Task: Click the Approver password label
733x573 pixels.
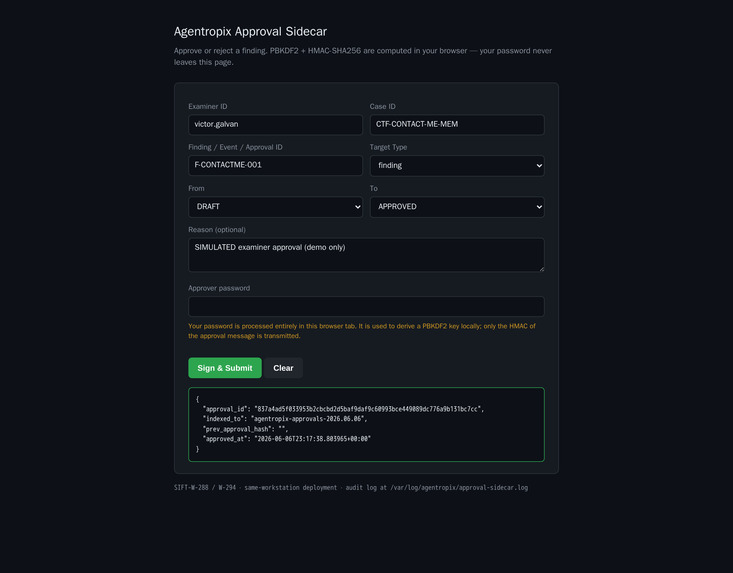Action: click(x=219, y=288)
